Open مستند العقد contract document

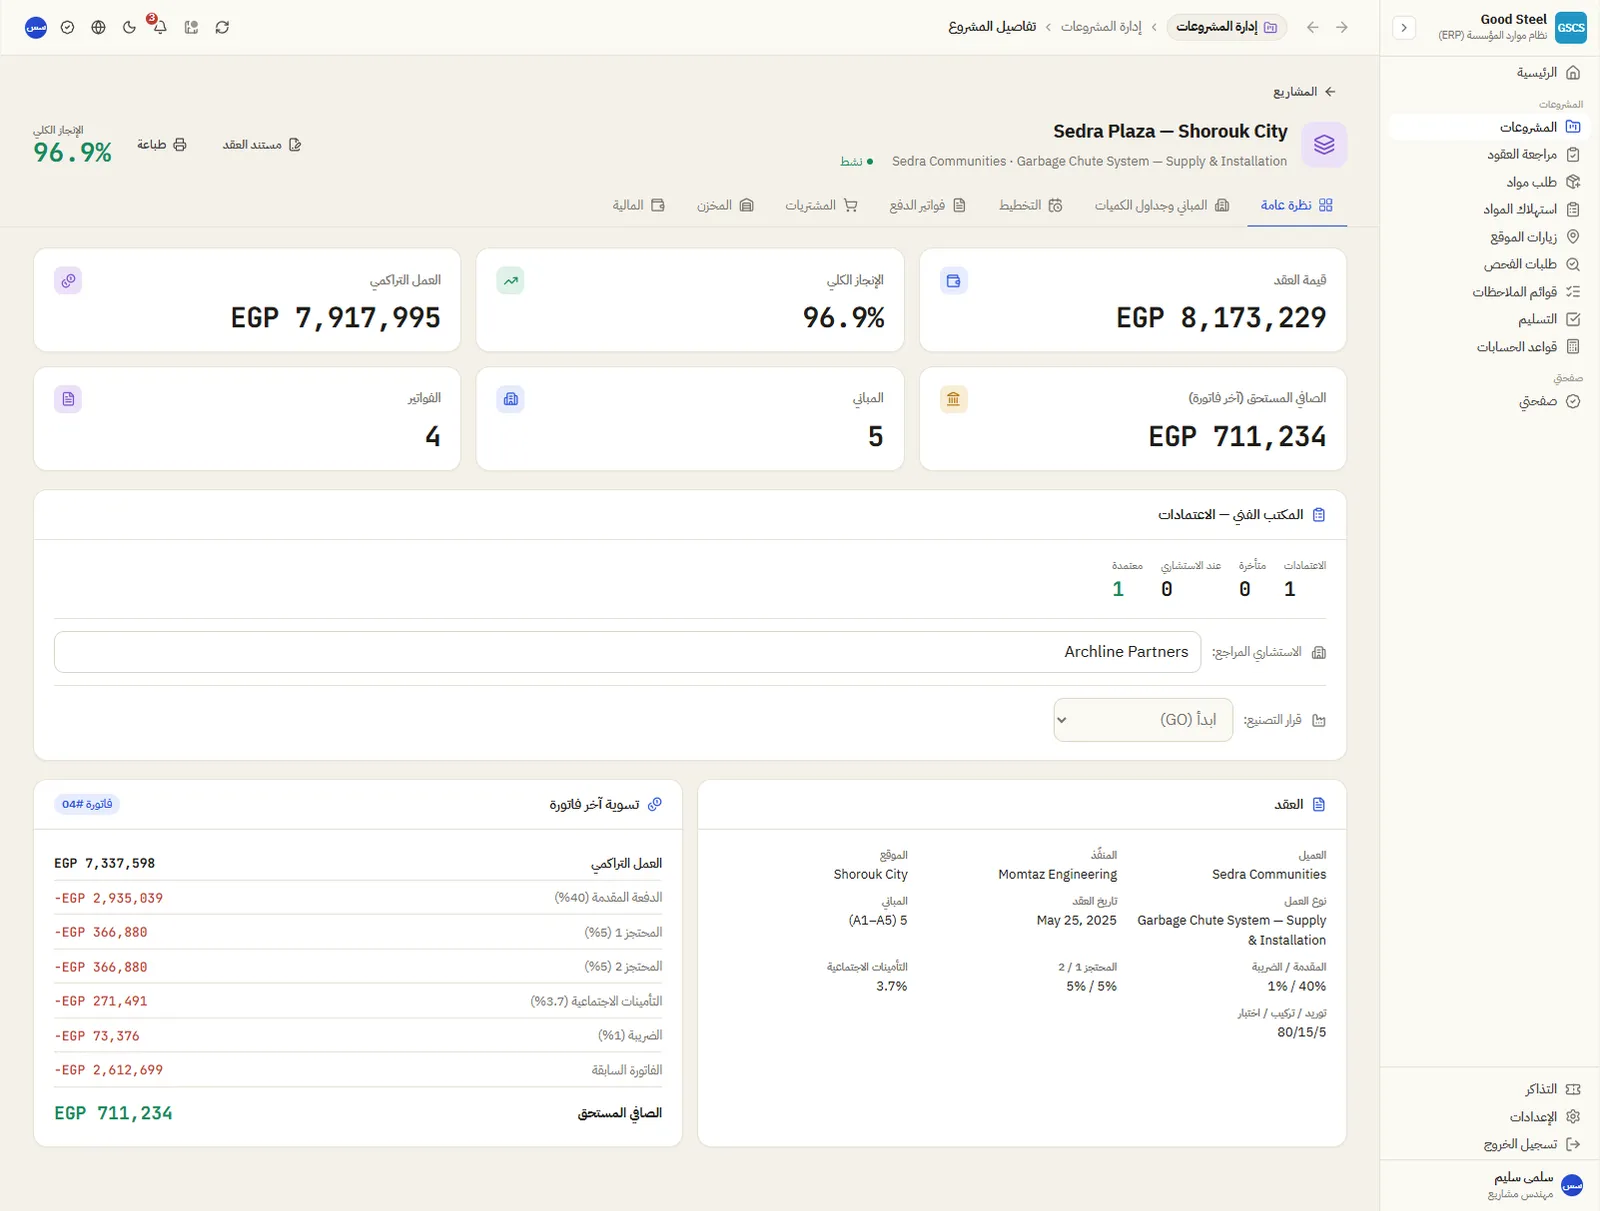(262, 145)
